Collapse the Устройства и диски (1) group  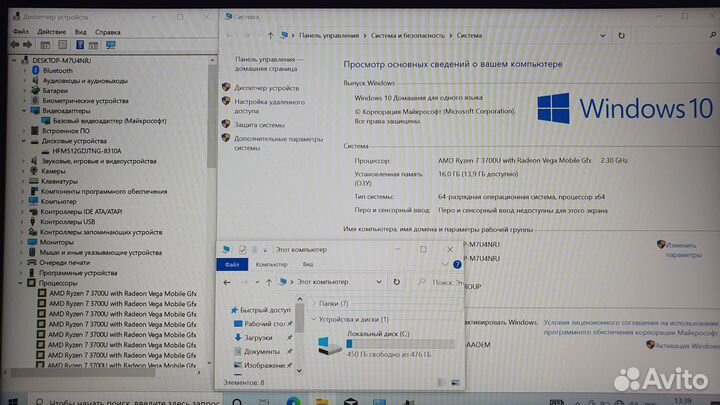click(314, 319)
